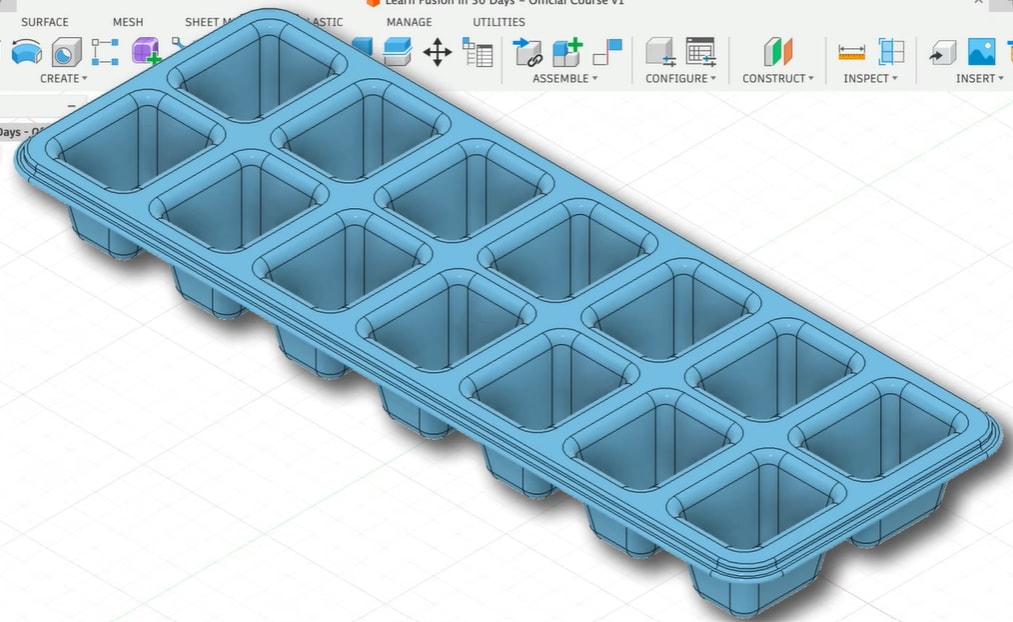Select the Joint flag-shaped icon
Image resolution: width=1013 pixels, height=622 pixels.
click(607, 52)
